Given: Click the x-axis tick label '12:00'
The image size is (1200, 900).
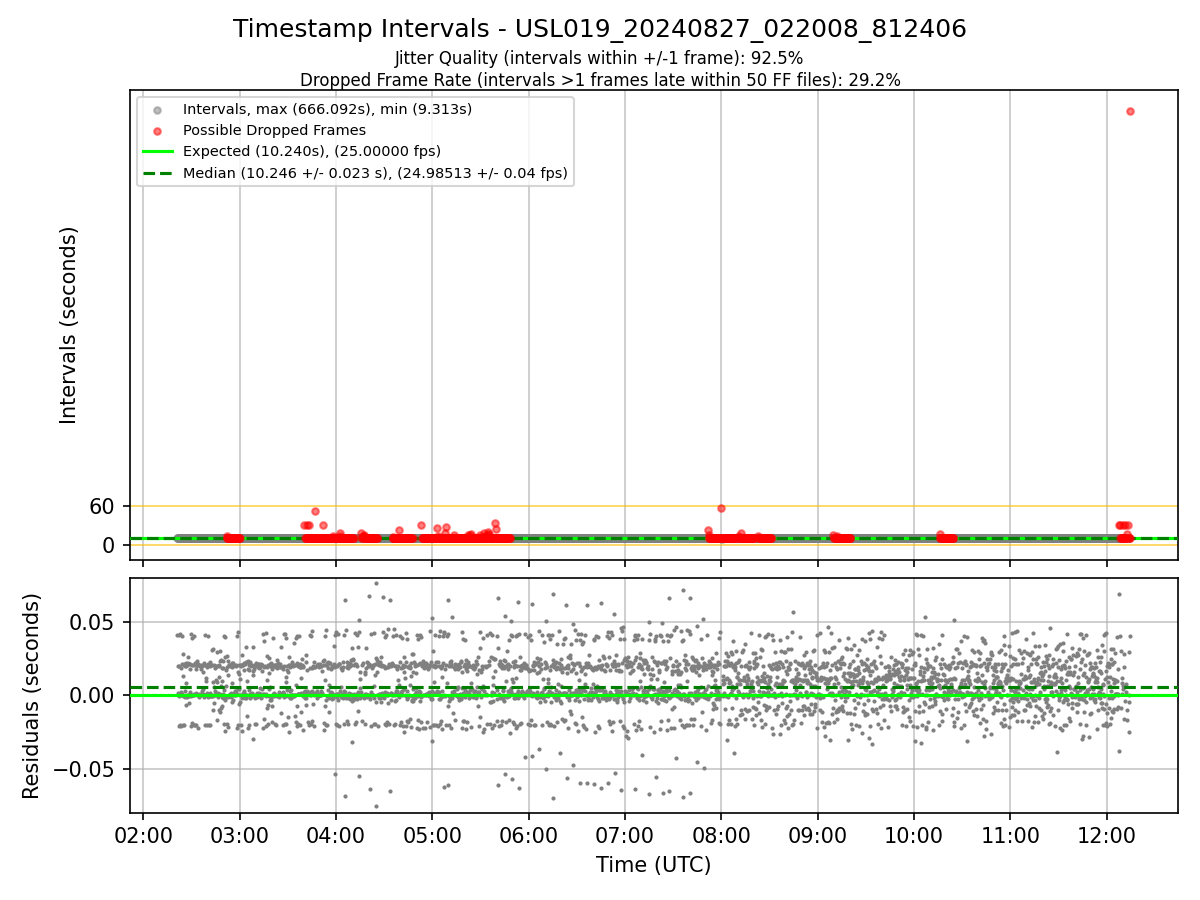Looking at the screenshot, I should point(1106,834).
